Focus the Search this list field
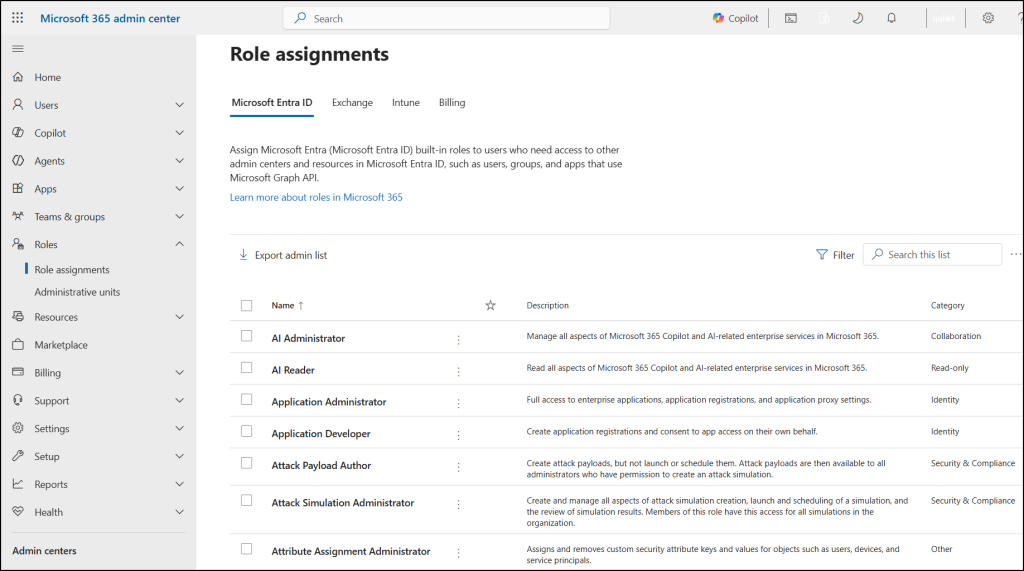Viewport: 1024px width, 571px height. [932, 254]
